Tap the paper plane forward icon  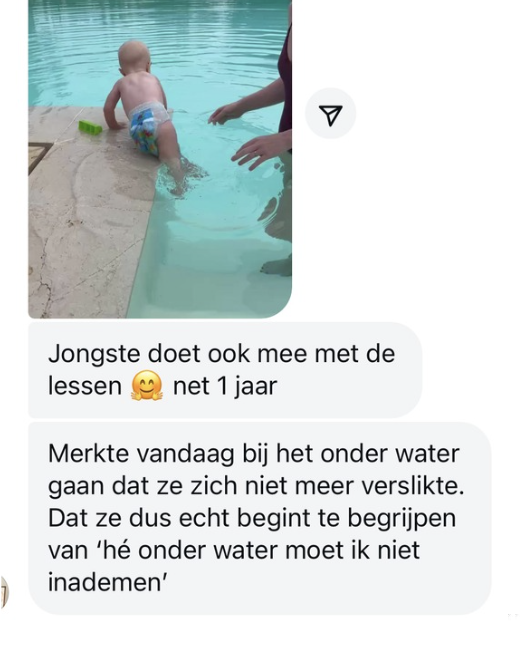pyautogui.click(x=330, y=114)
